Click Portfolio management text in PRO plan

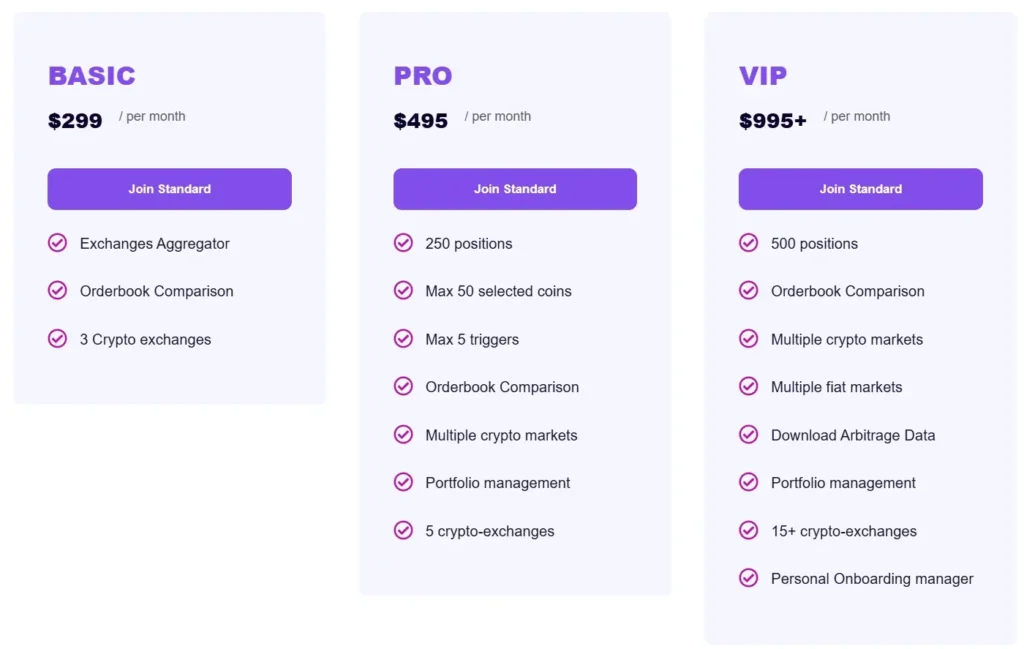[x=497, y=483]
